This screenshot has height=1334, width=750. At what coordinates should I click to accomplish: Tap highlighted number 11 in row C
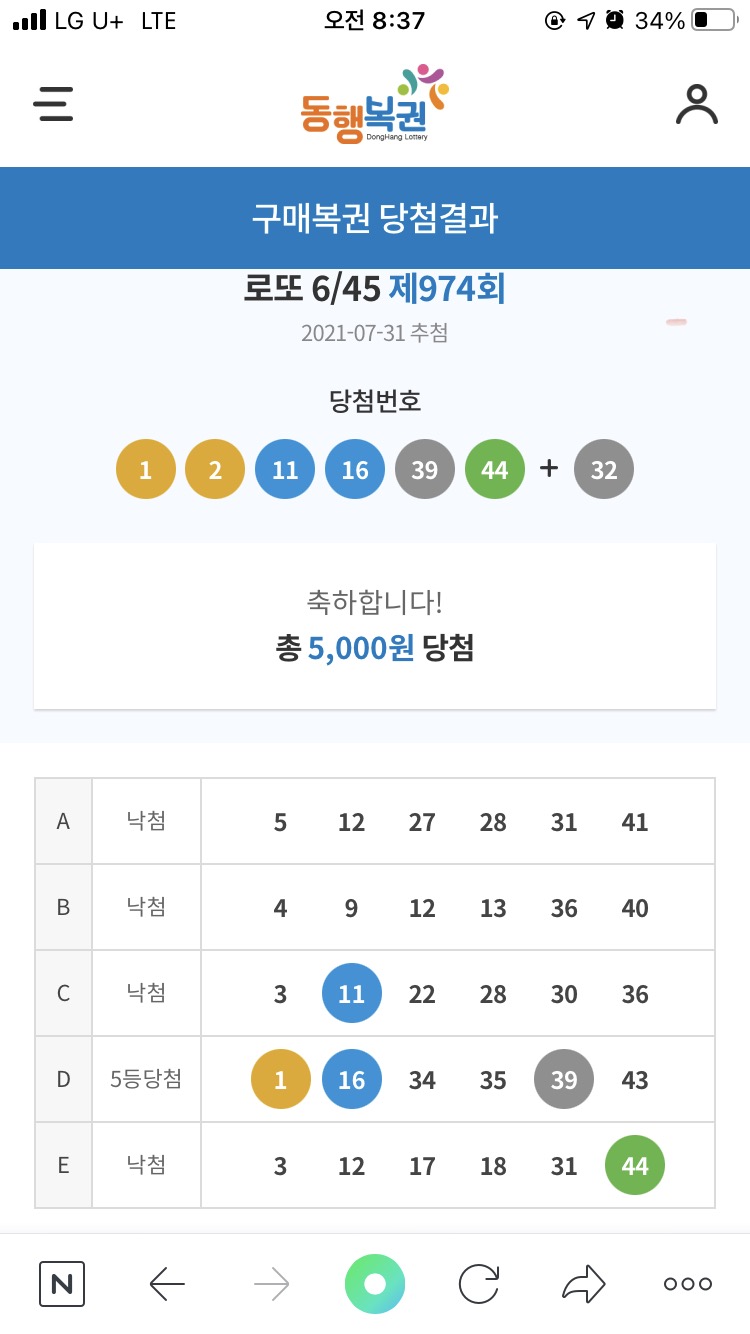(x=352, y=994)
